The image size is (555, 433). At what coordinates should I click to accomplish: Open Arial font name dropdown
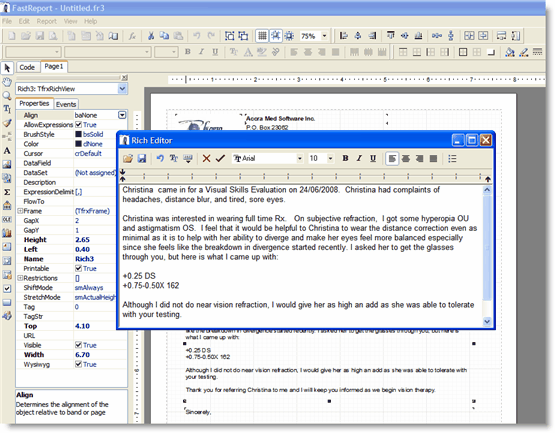pos(299,159)
